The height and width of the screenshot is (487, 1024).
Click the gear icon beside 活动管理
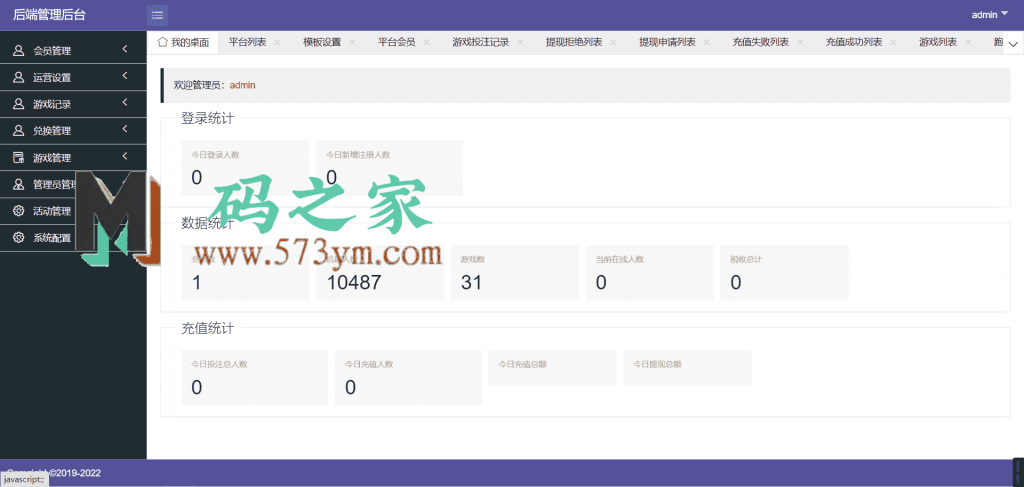[18, 211]
